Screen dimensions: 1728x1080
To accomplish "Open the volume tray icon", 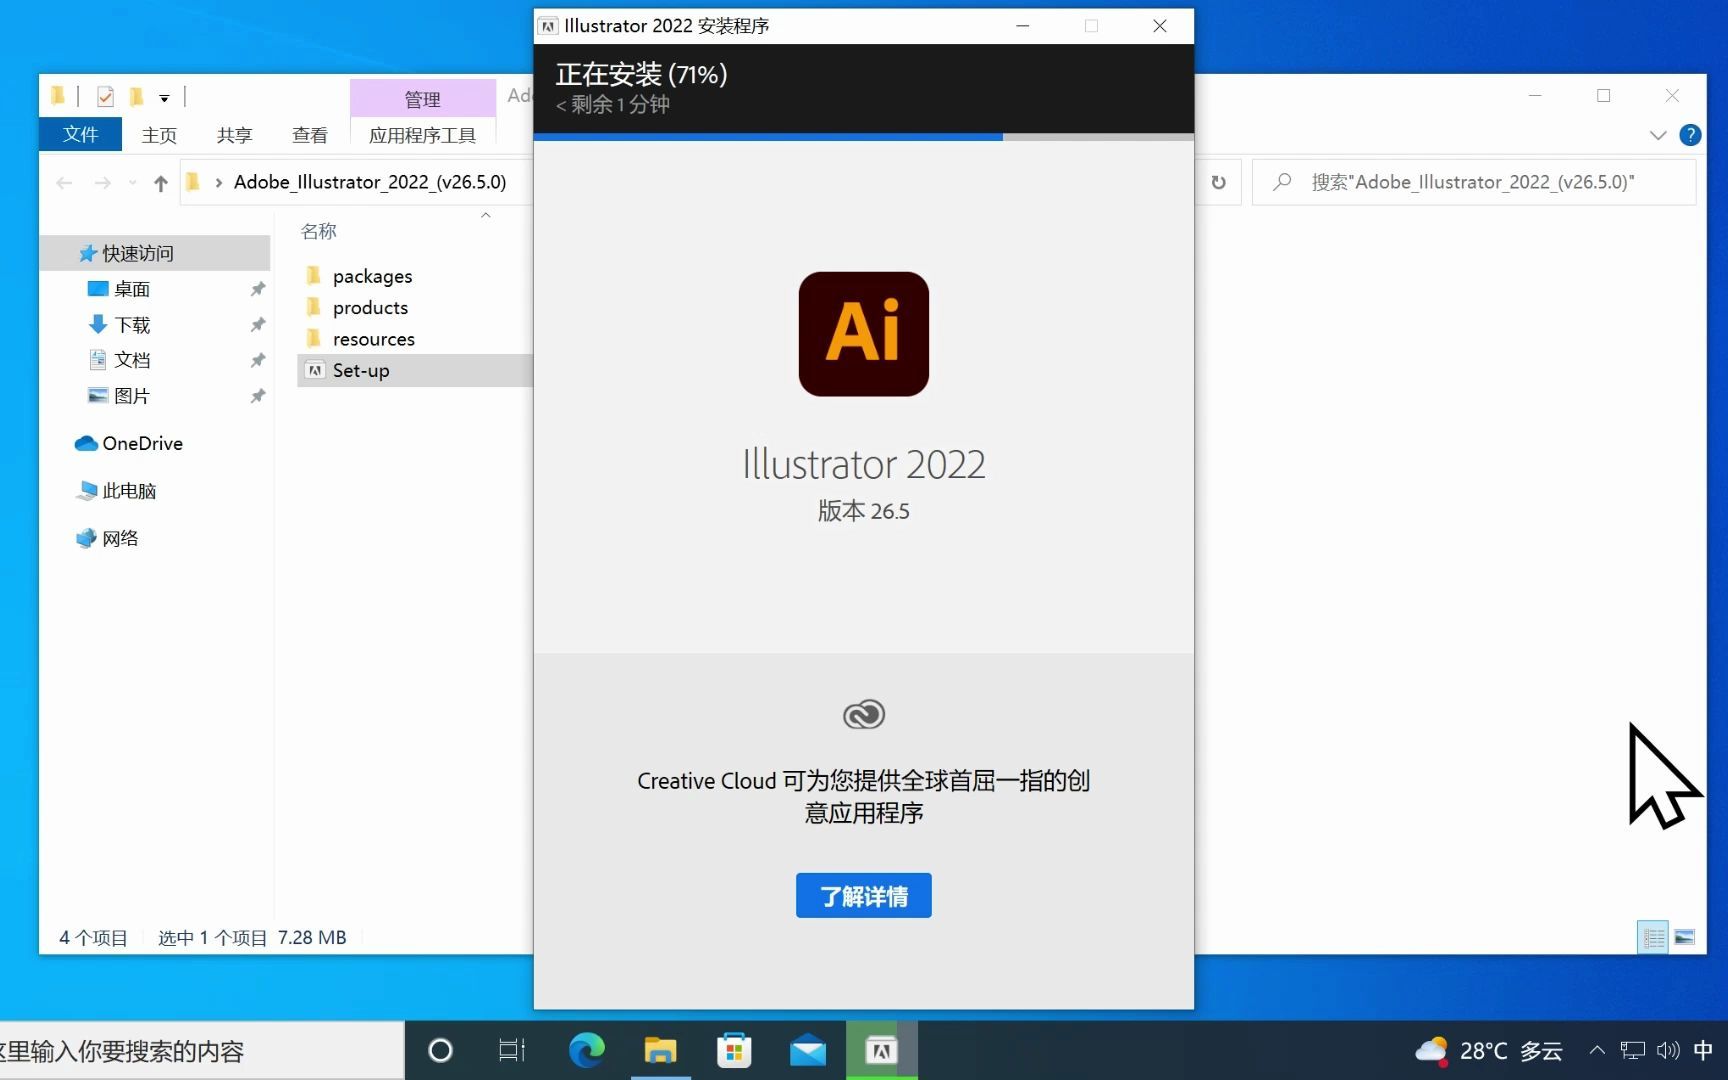I will point(1668,1051).
